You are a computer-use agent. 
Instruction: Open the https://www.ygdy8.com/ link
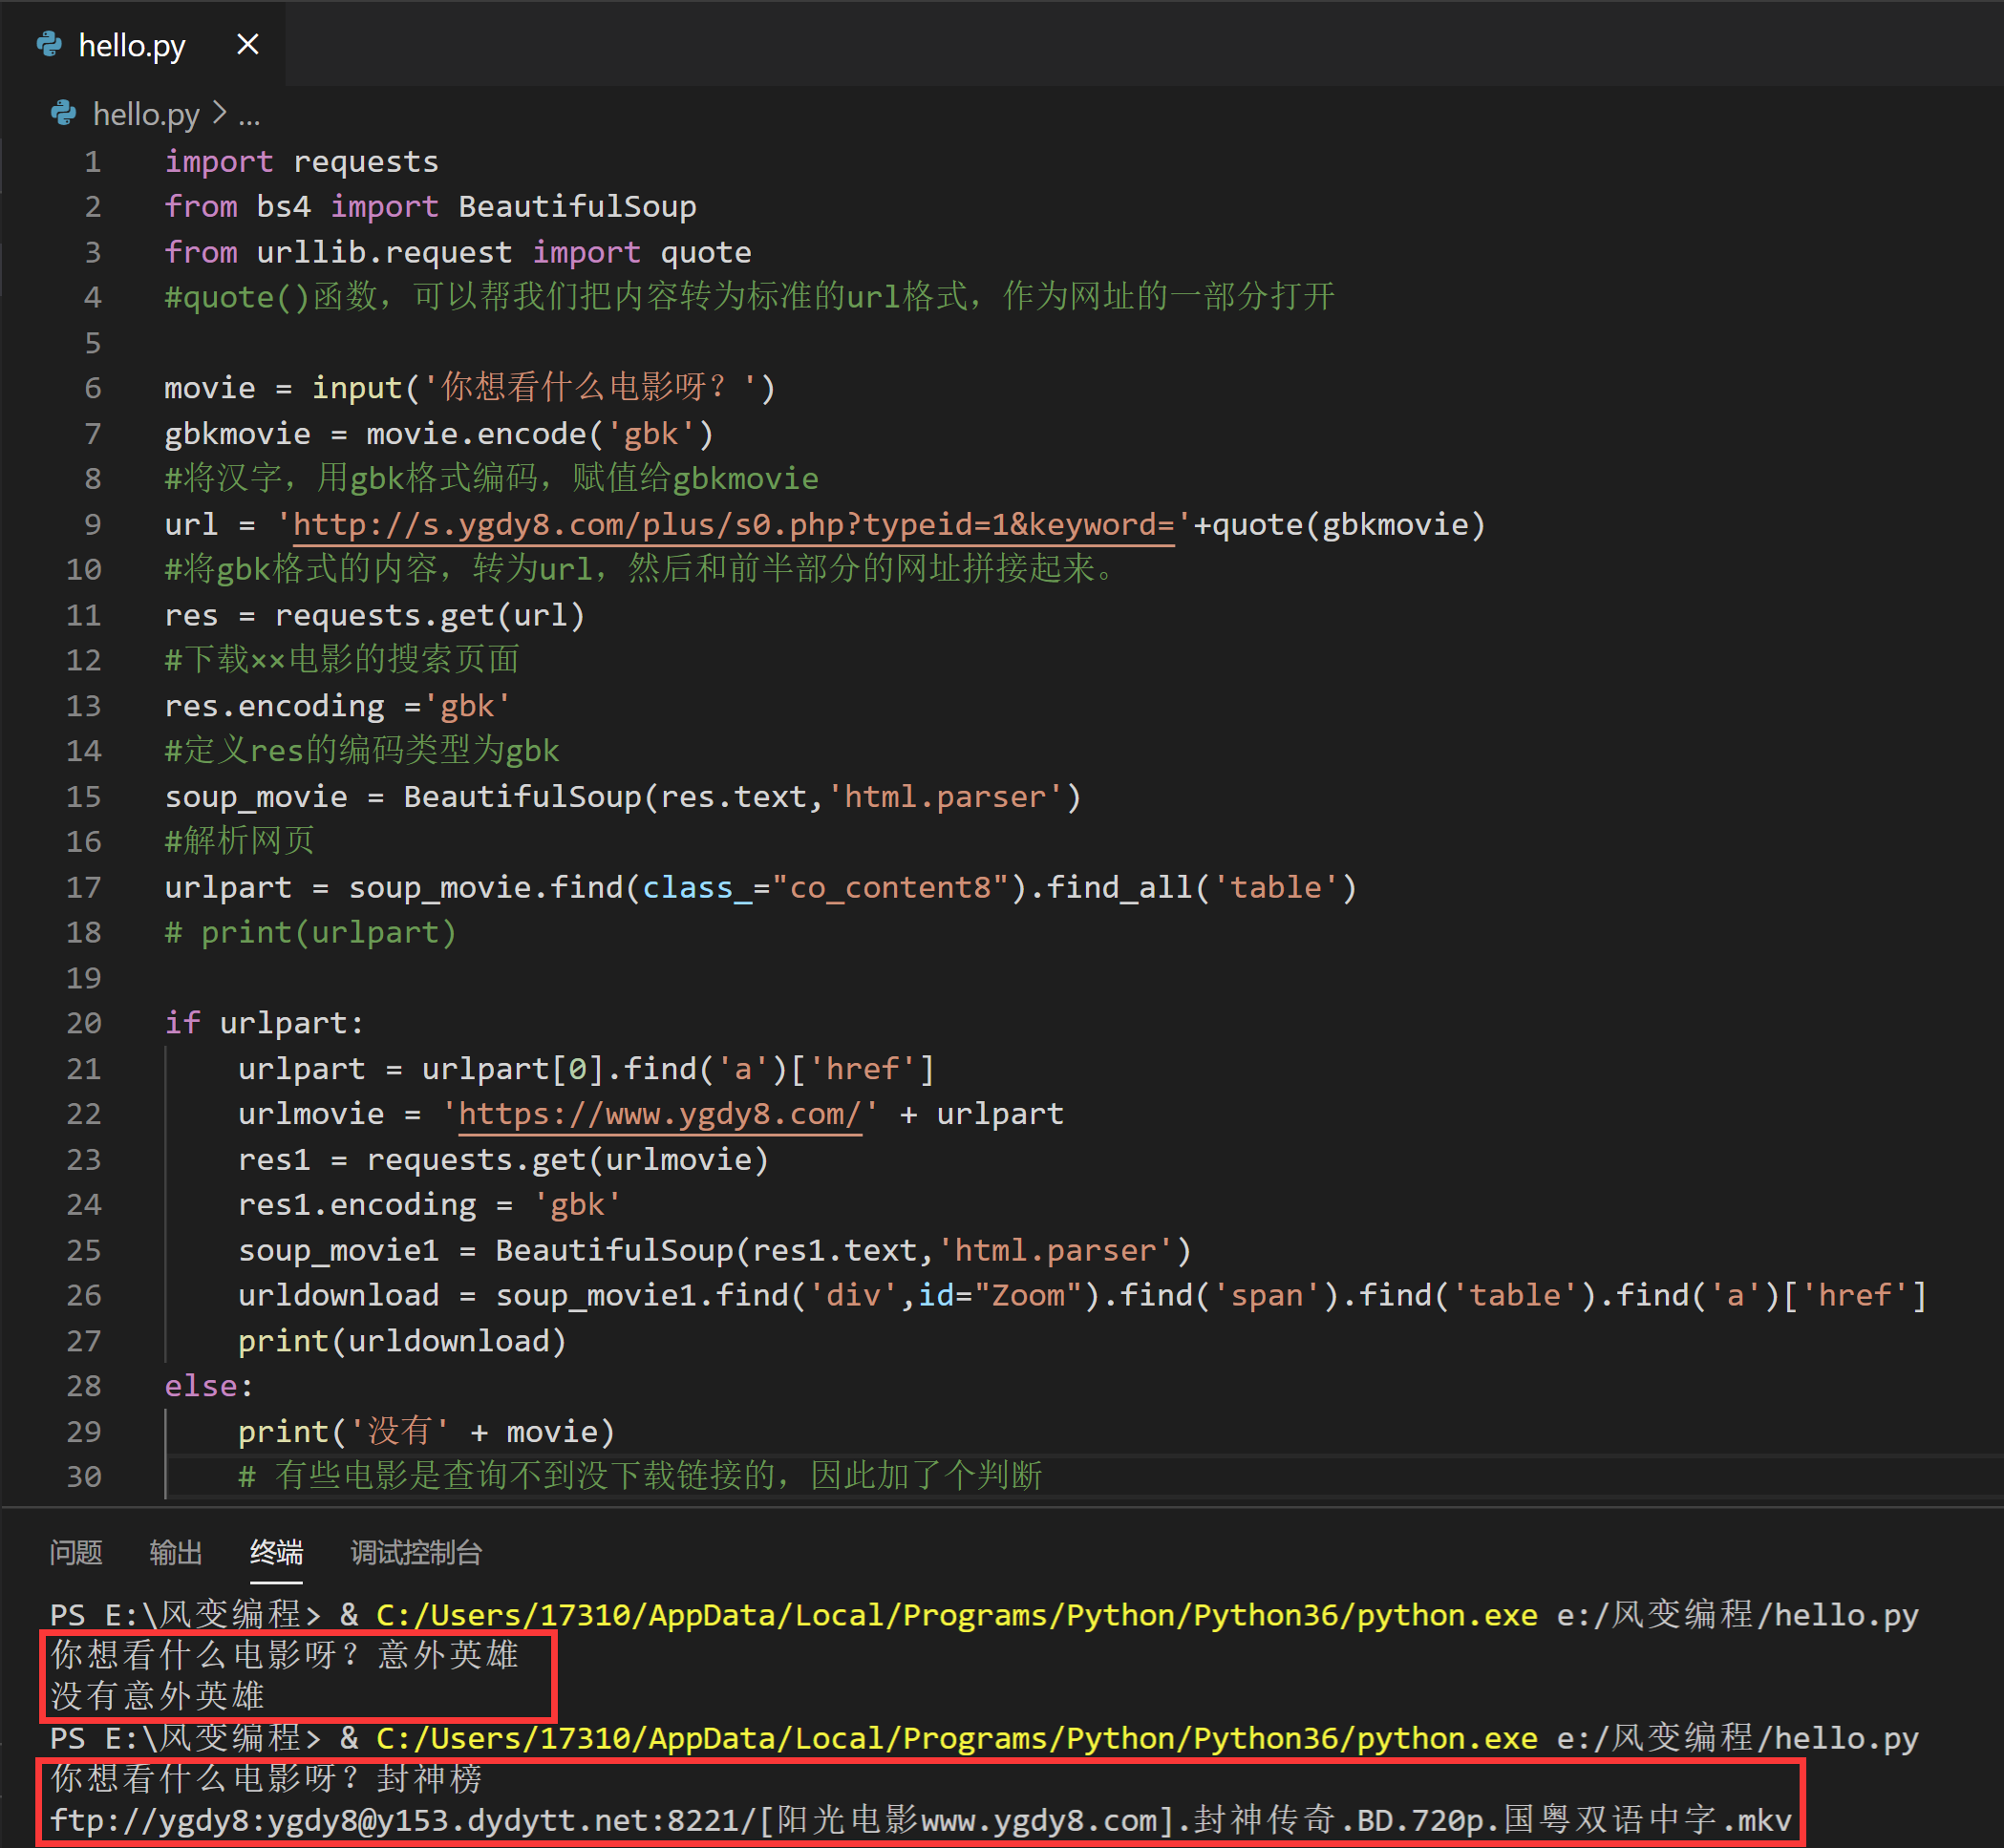click(x=659, y=1114)
